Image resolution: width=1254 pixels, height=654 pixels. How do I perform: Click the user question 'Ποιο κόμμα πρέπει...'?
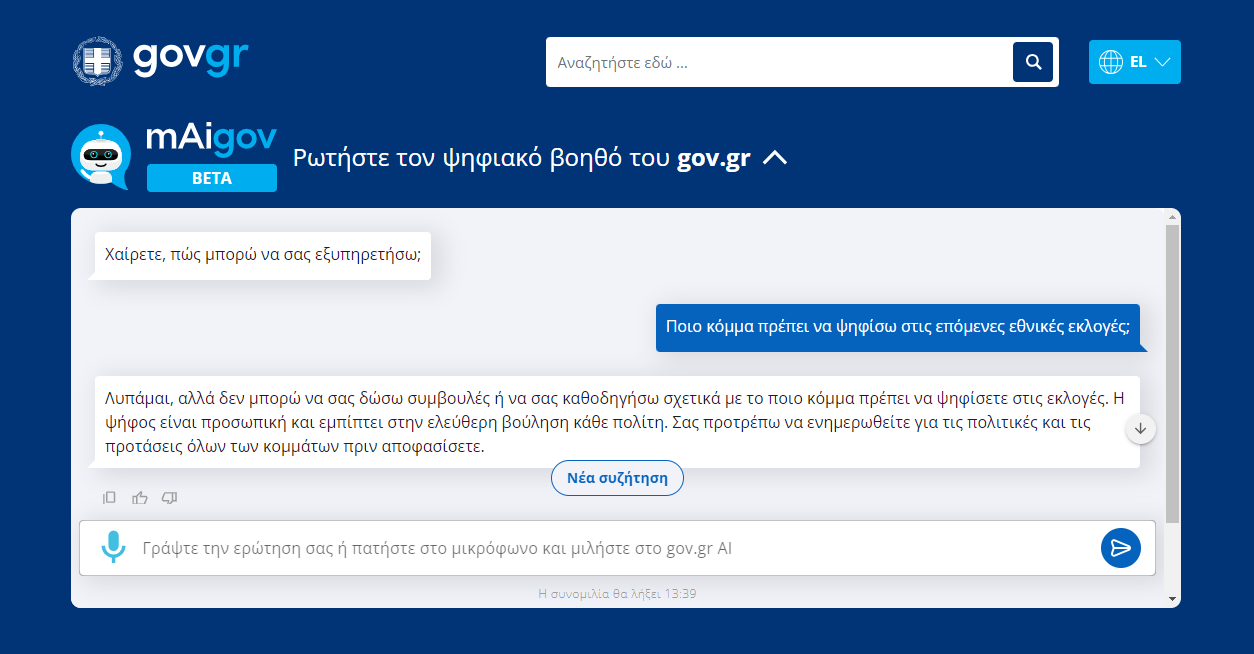click(x=897, y=328)
